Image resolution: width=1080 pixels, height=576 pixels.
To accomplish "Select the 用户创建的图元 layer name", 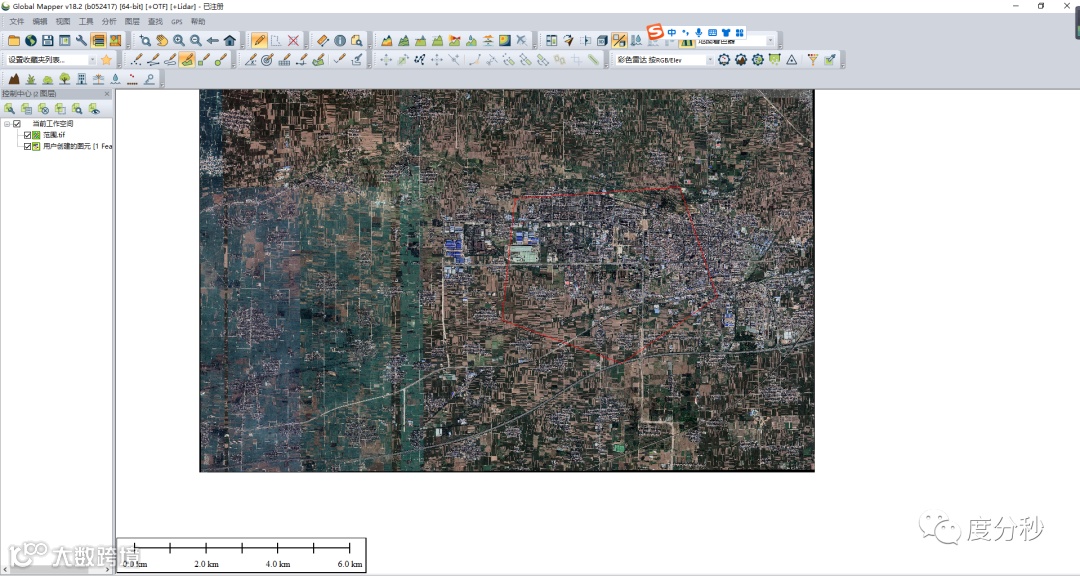I will click(77, 146).
